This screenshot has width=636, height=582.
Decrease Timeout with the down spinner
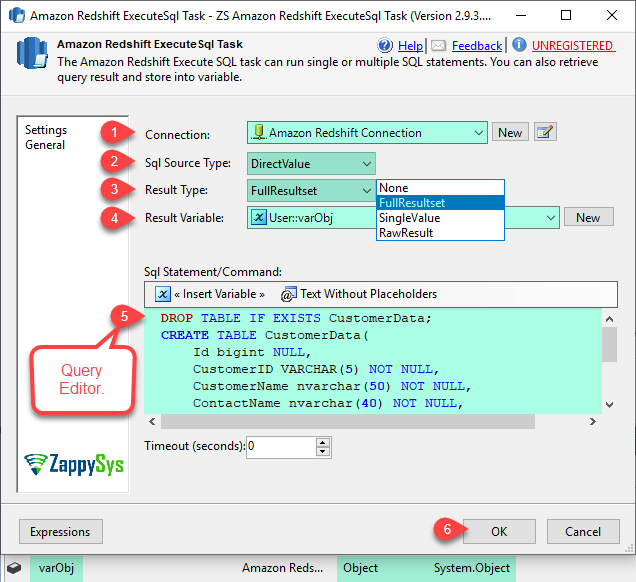(322, 452)
